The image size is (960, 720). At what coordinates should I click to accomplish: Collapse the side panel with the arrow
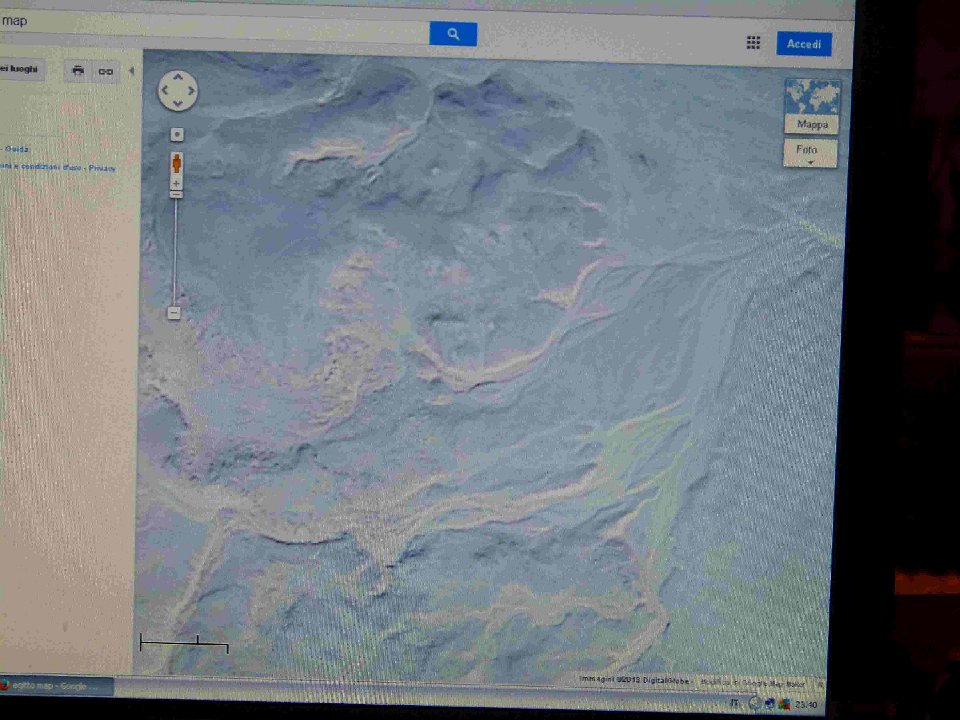[x=131, y=71]
